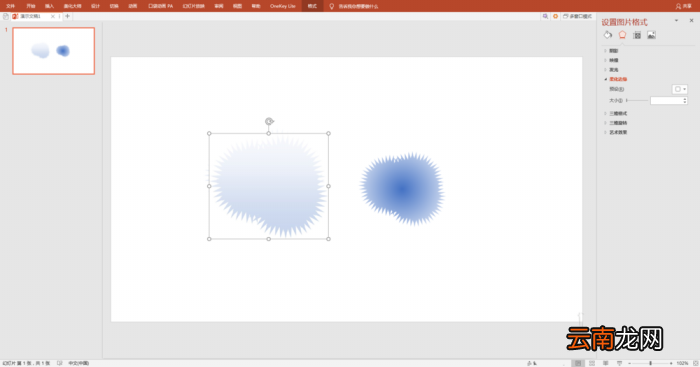
Task: Select slide 1 thumbnail
Action: (54, 51)
